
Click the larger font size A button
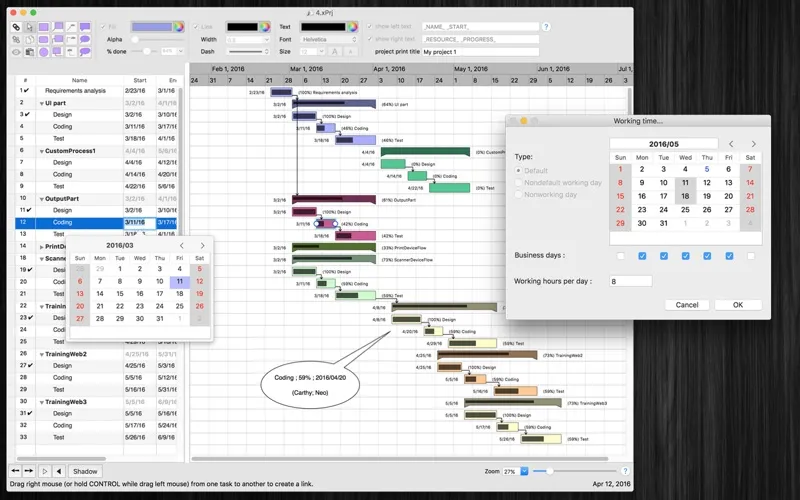(335, 52)
